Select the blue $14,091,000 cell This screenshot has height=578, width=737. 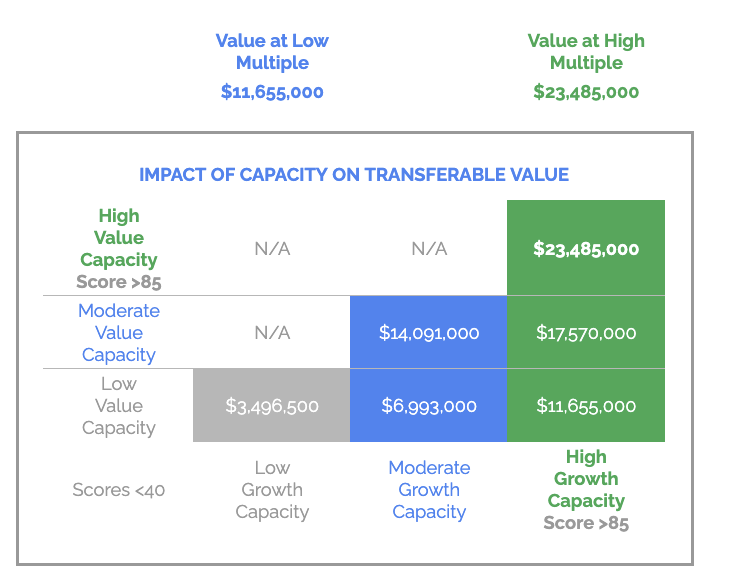pyautogui.click(x=429, y=333)
